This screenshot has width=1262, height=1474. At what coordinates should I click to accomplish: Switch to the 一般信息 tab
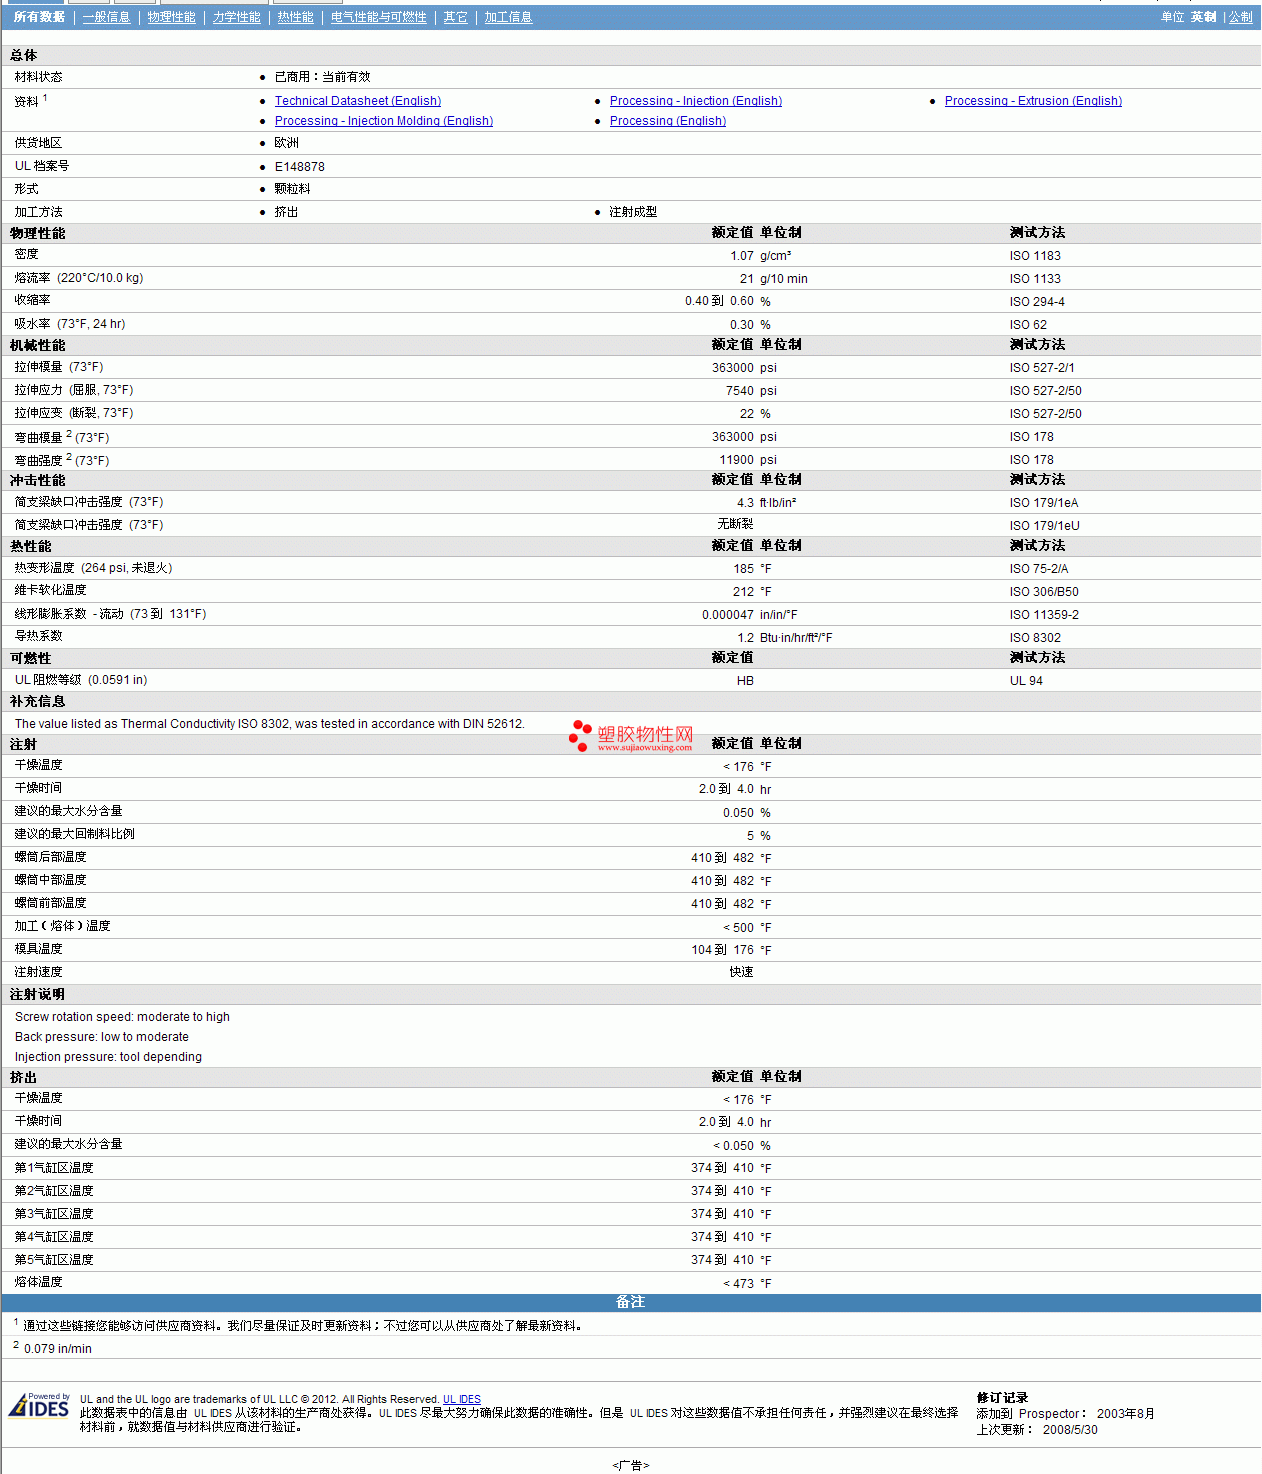106,17
